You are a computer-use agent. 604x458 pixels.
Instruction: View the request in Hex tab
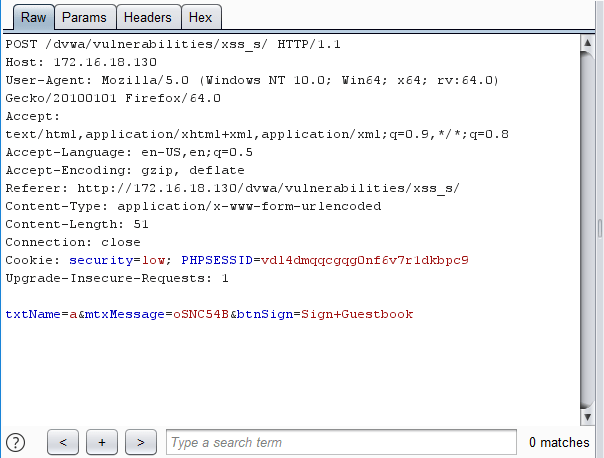(x=200, y=18)
